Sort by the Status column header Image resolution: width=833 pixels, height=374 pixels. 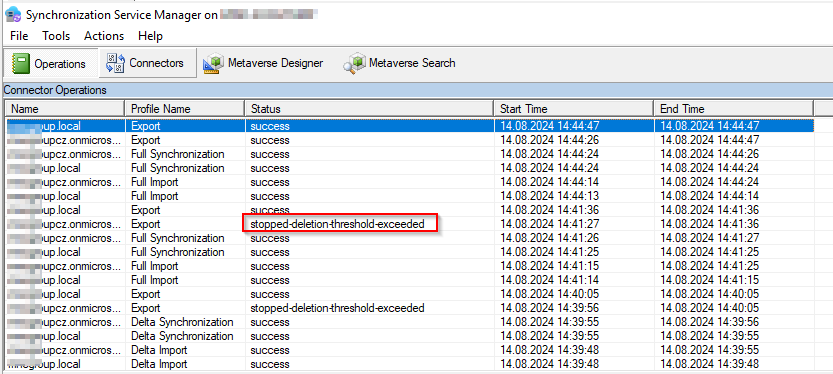coord(369,109)
